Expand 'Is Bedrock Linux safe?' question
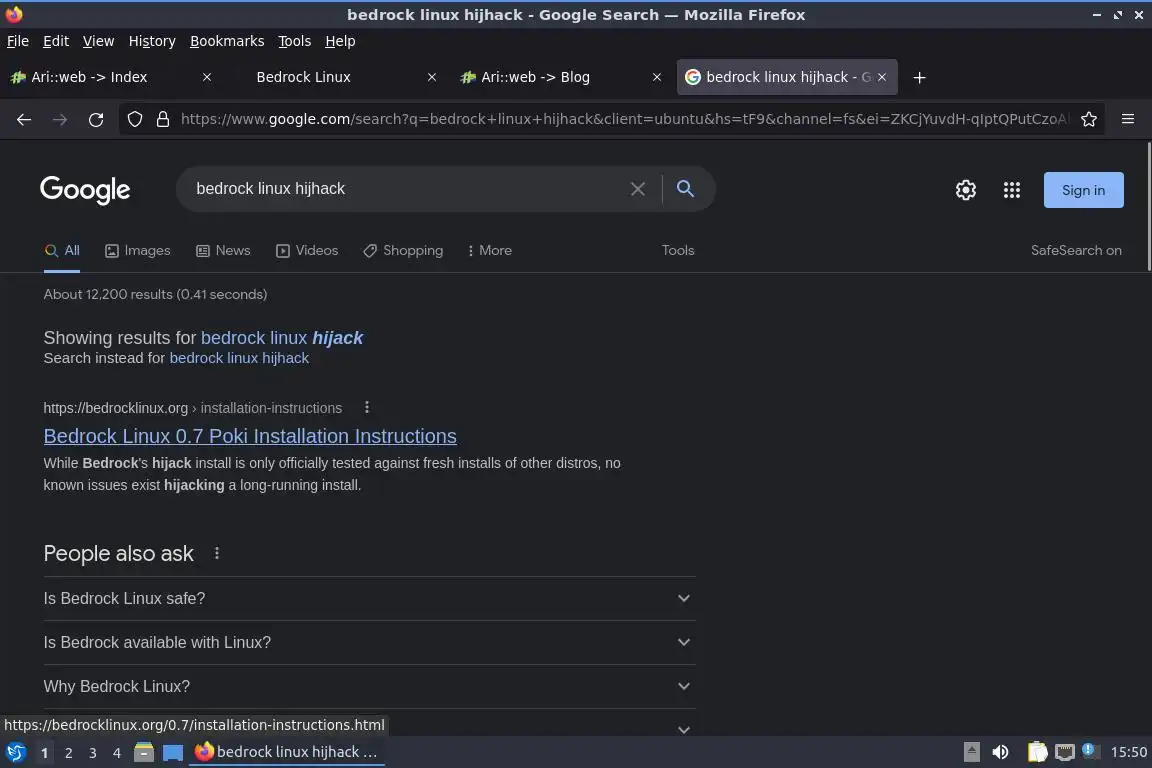 [x=370, y=598]
